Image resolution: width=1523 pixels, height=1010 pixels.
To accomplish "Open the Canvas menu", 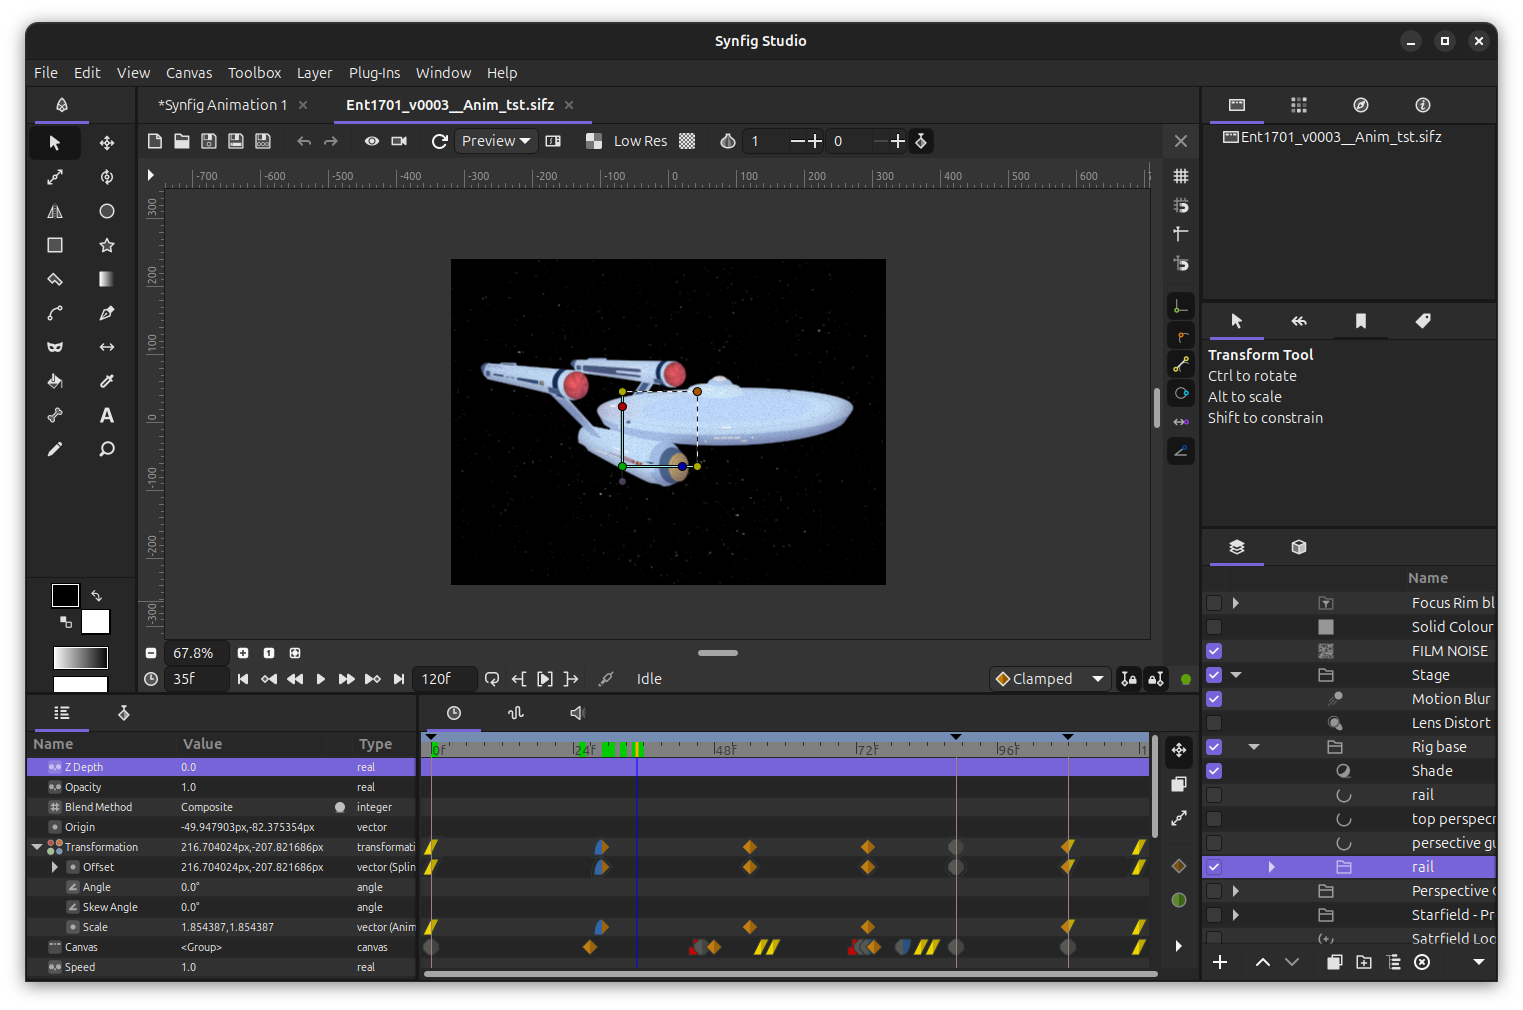I will point(188,73).
